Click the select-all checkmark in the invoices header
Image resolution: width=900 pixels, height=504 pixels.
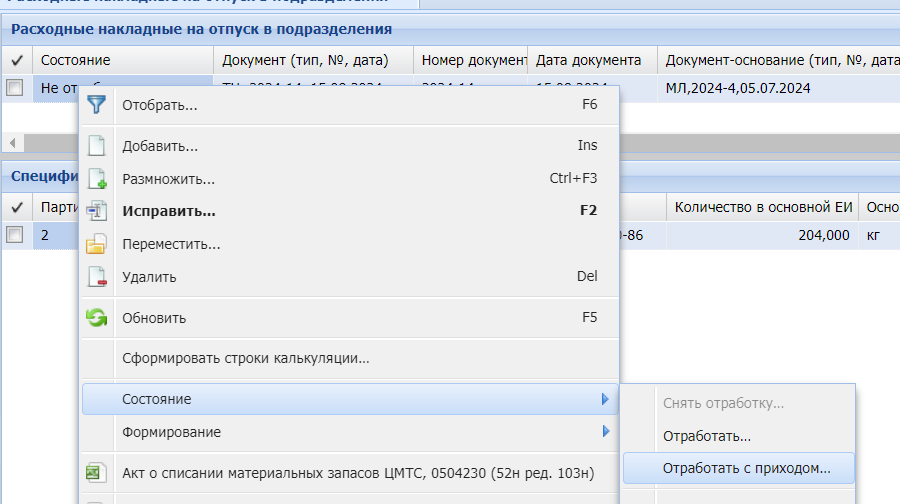point(16,60)
